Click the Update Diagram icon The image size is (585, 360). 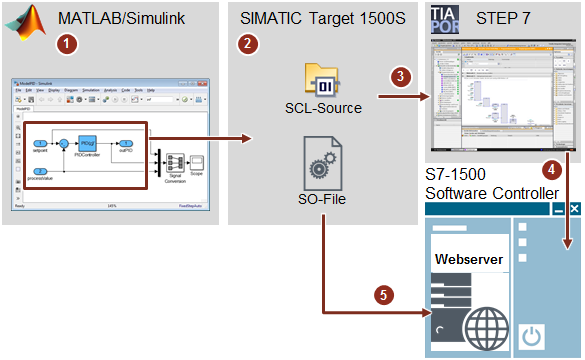(106, 99)
